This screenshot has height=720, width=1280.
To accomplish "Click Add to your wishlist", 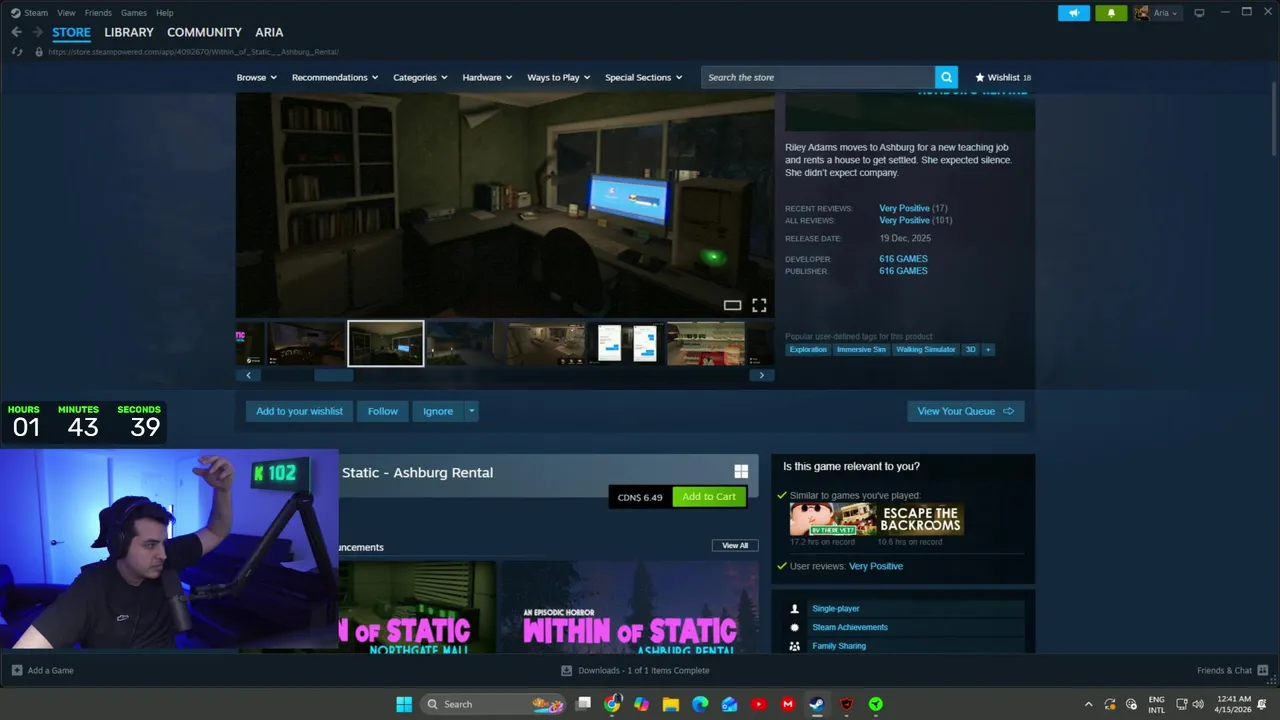I will click(299, 411).
